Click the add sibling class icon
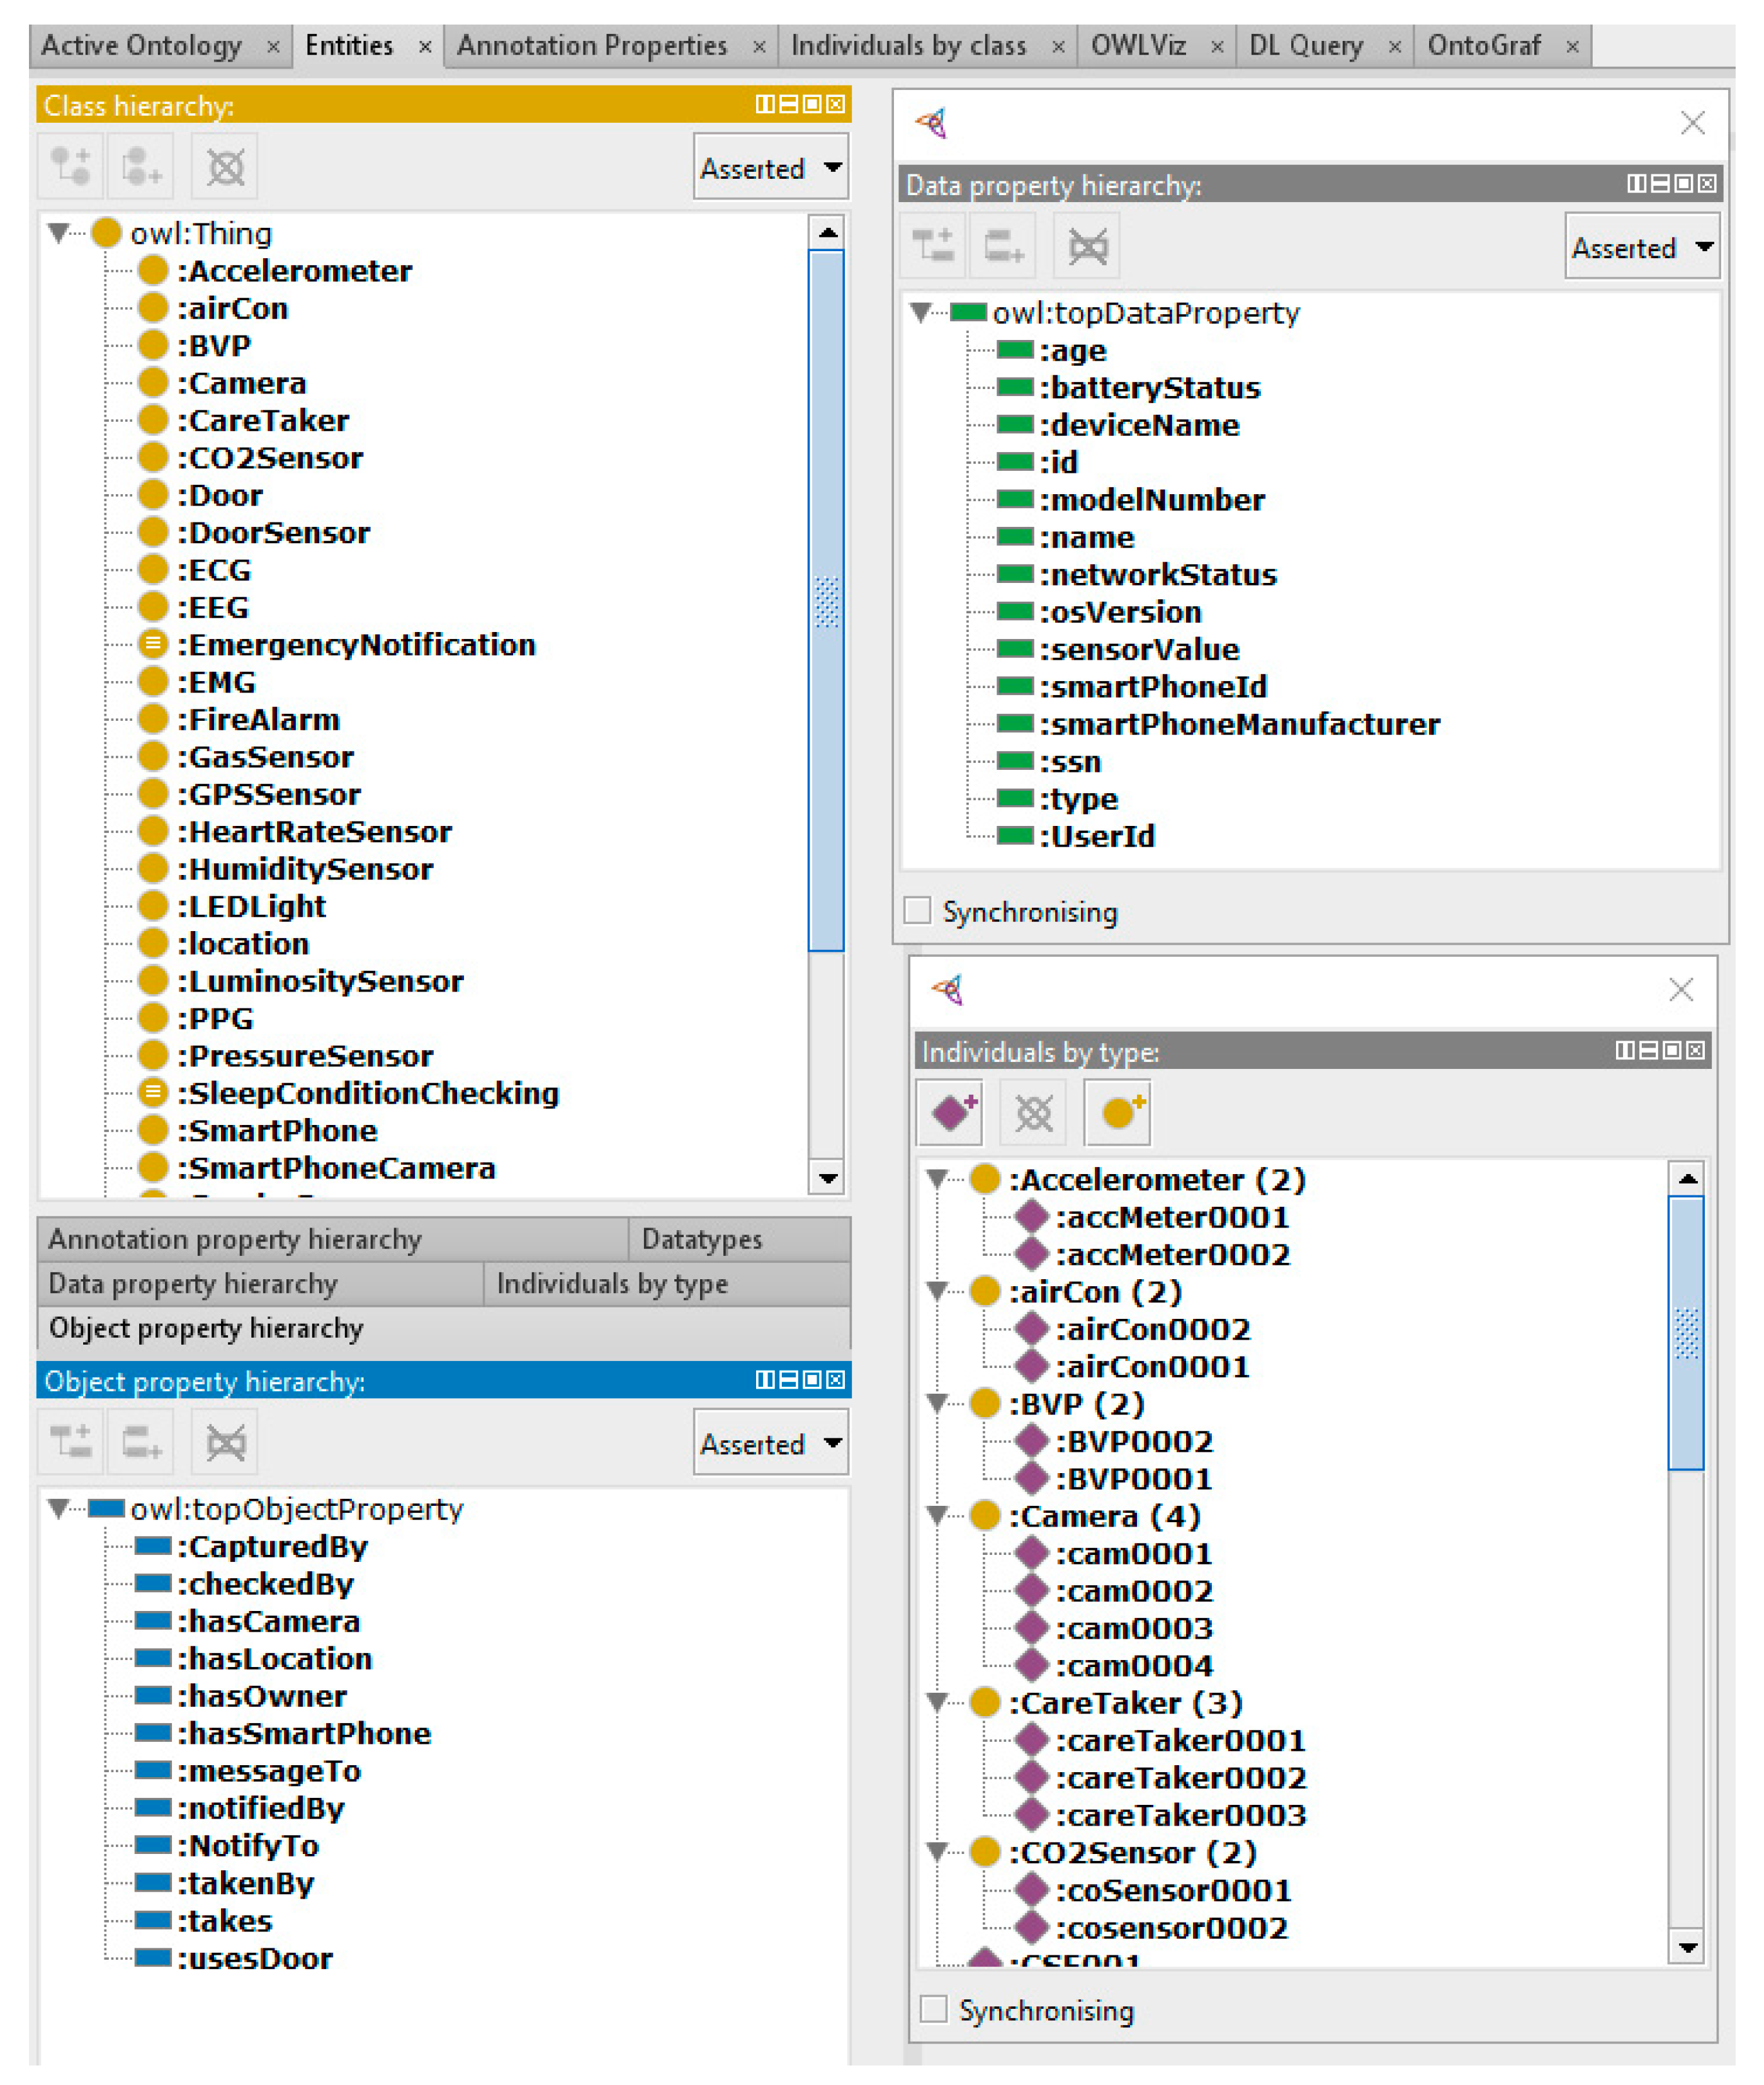The height and width of the screenshot is (2085, 1764). (141, 166)
